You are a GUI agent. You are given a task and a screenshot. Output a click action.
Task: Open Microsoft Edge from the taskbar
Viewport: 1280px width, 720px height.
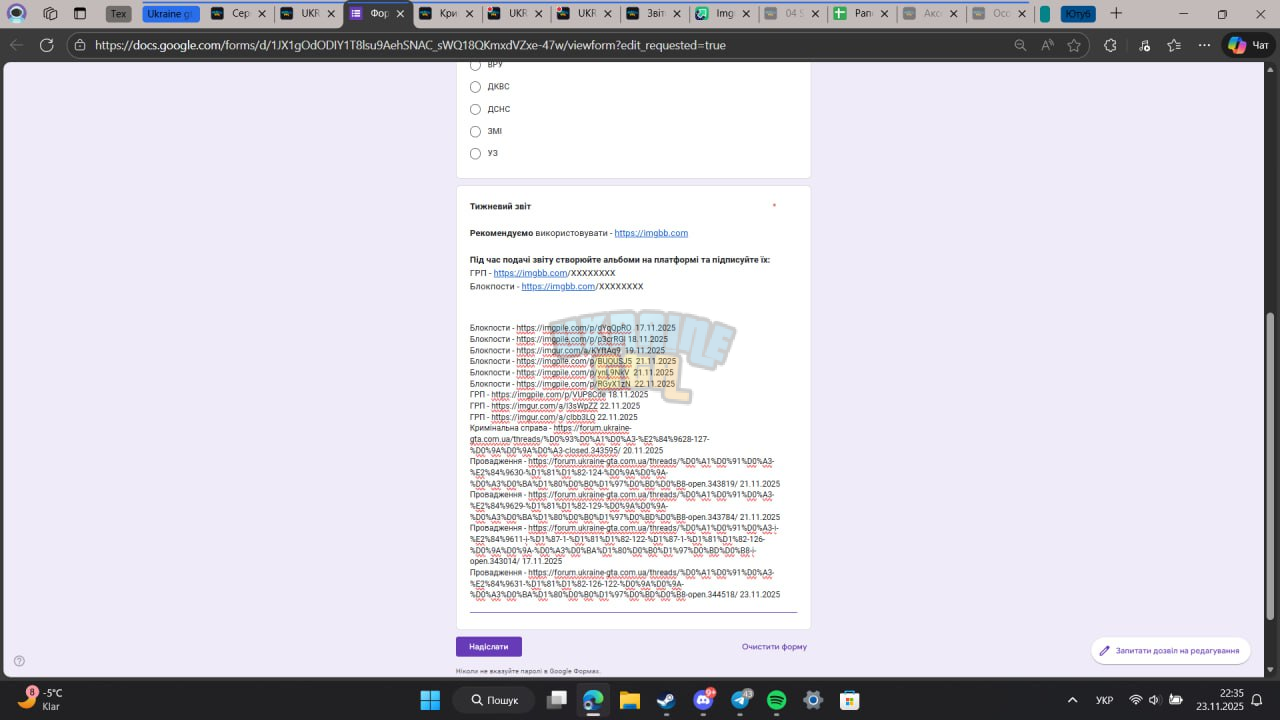[x=593, y=700]
